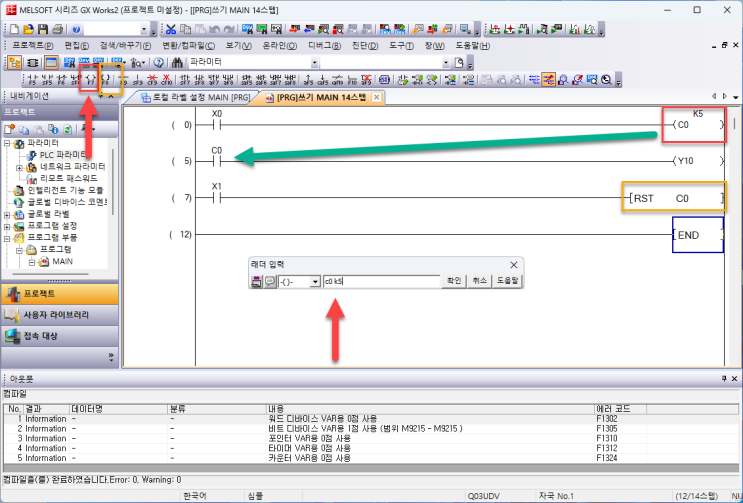
Task: Collapse the 파라미터 tree node
Action: (x=7, y=143)
